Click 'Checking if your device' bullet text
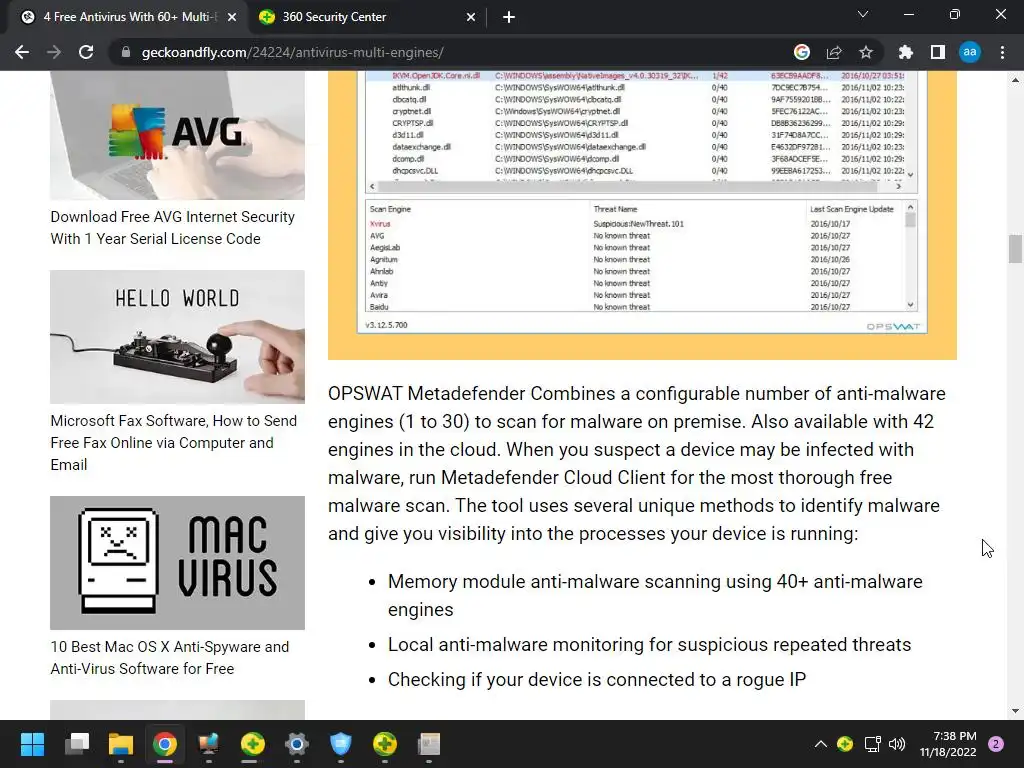This screenshot has height=768, width=1024. click(597, 680)
